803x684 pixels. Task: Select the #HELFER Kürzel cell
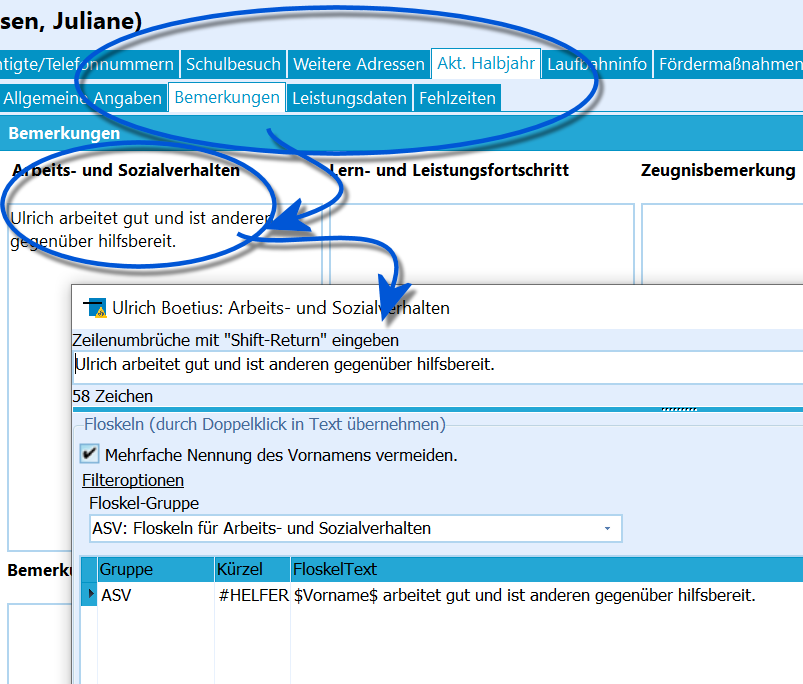pos(253,595)
